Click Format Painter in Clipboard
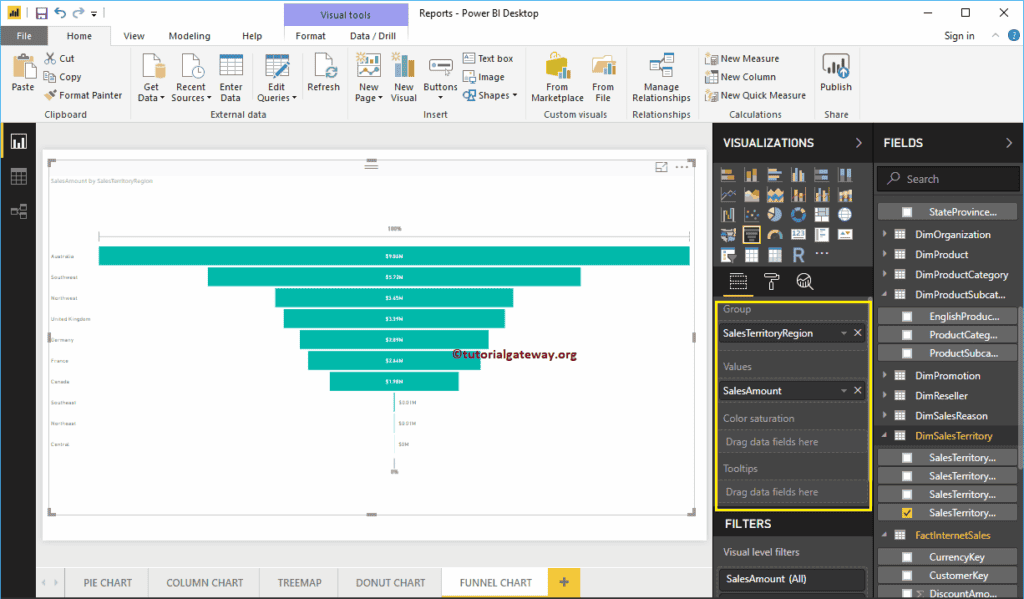 [83, 95]
